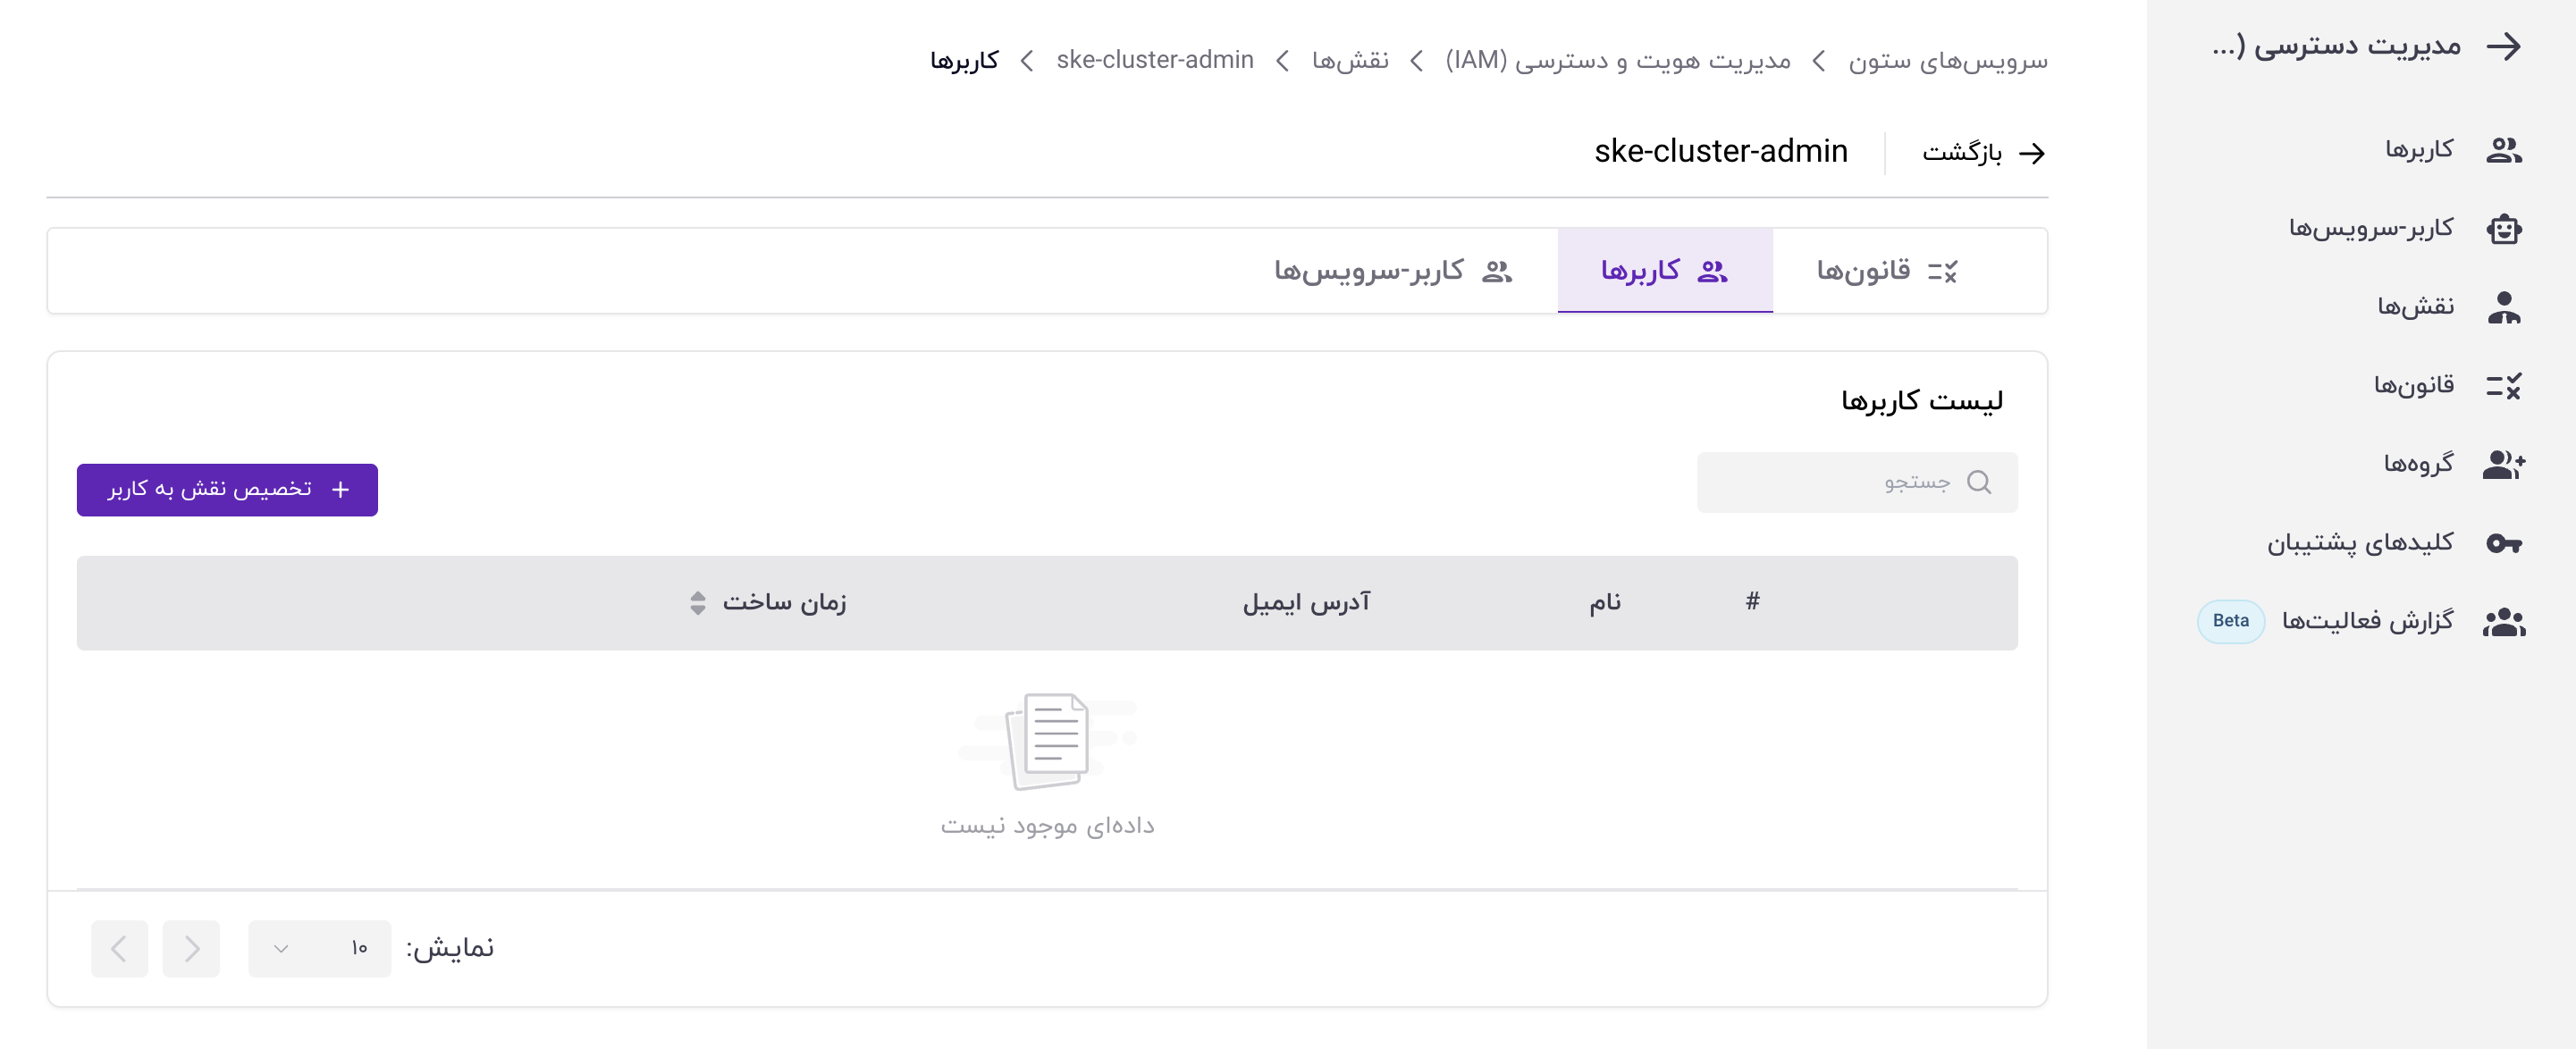This screenshot has width=2576, height=1049.
Task: Click the sidebar collapse arrow icon
Action: tap(2504, 46)
